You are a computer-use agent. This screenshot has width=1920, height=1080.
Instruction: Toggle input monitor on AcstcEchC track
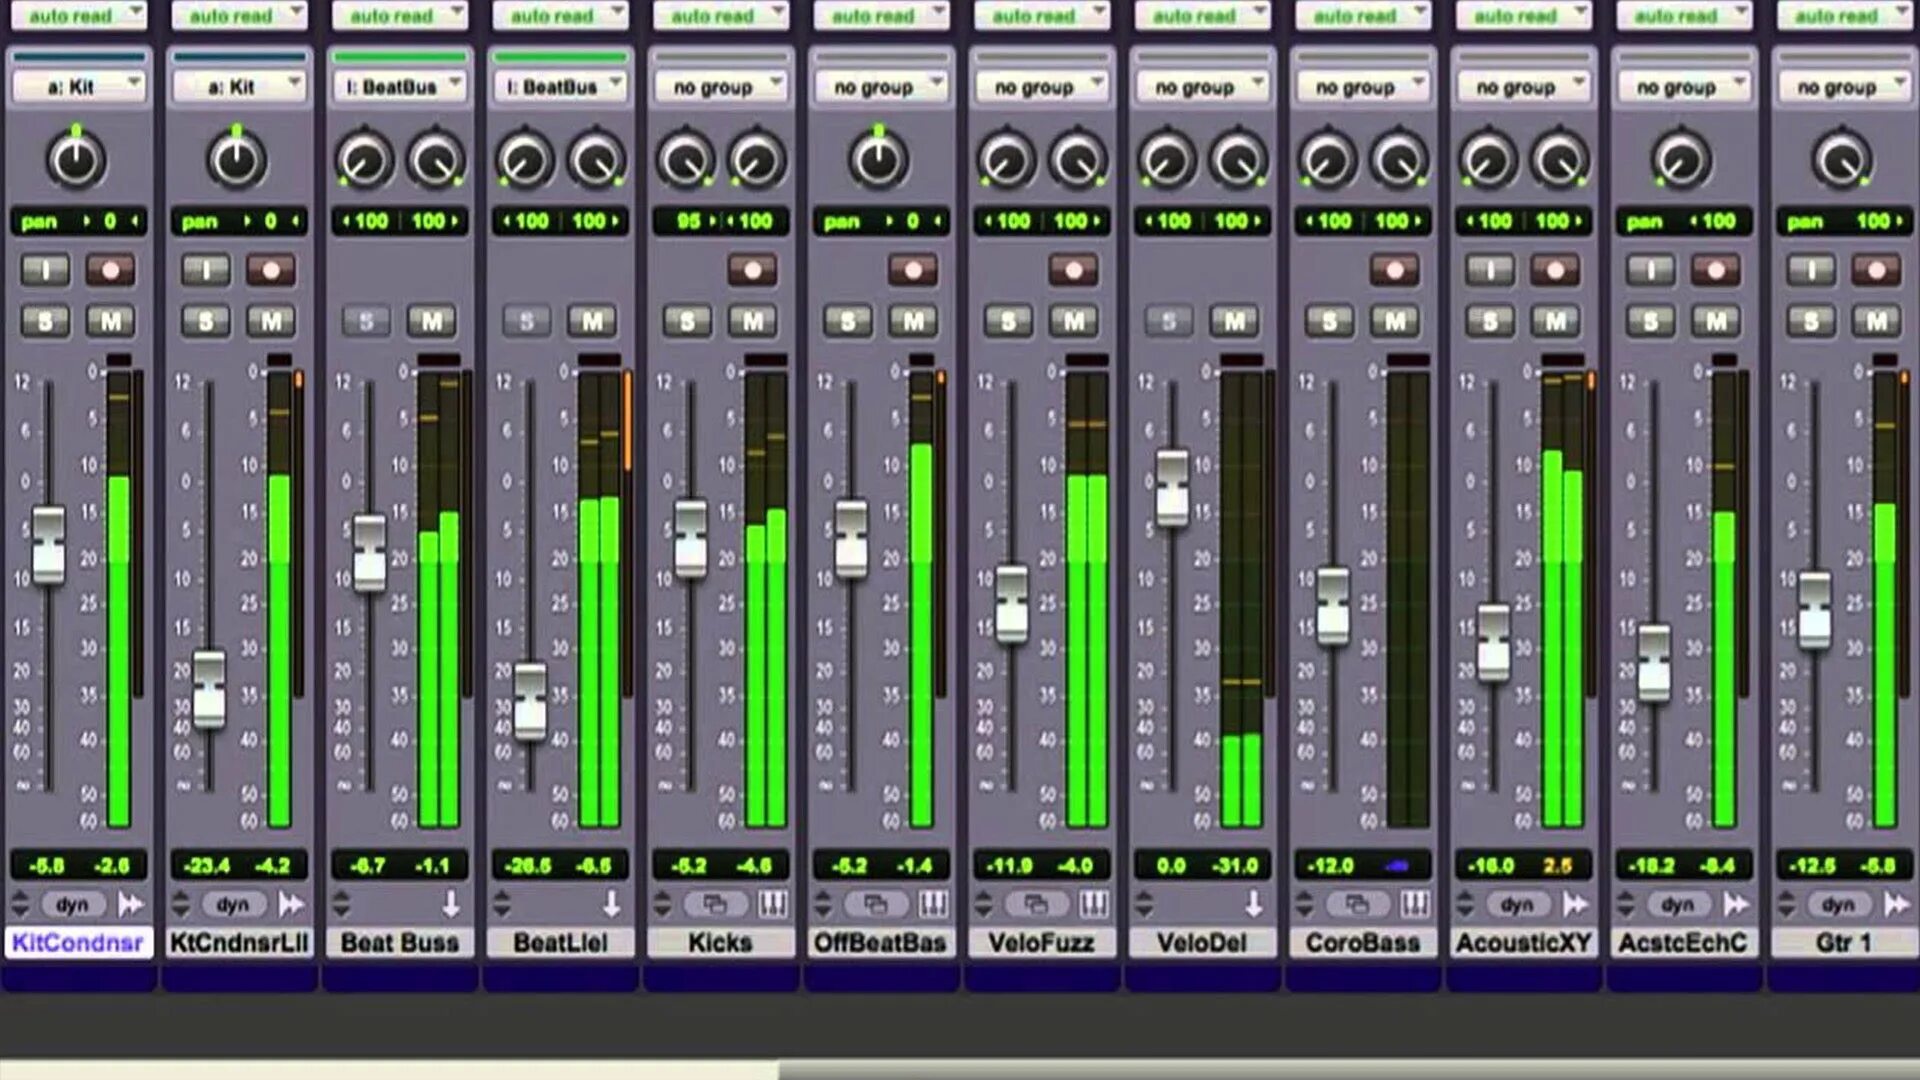click(1651, 270)
